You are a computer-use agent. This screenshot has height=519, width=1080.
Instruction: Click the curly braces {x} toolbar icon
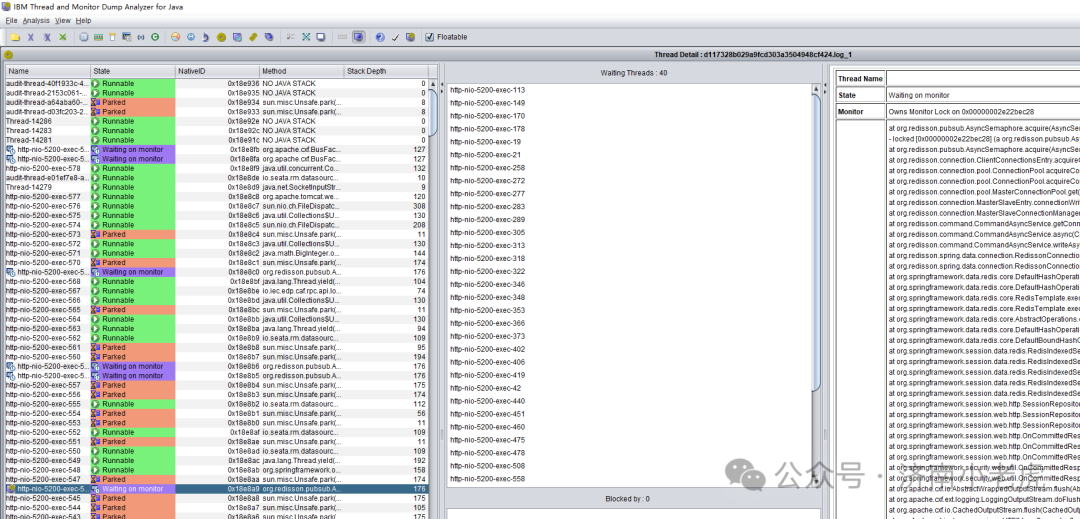141,37
